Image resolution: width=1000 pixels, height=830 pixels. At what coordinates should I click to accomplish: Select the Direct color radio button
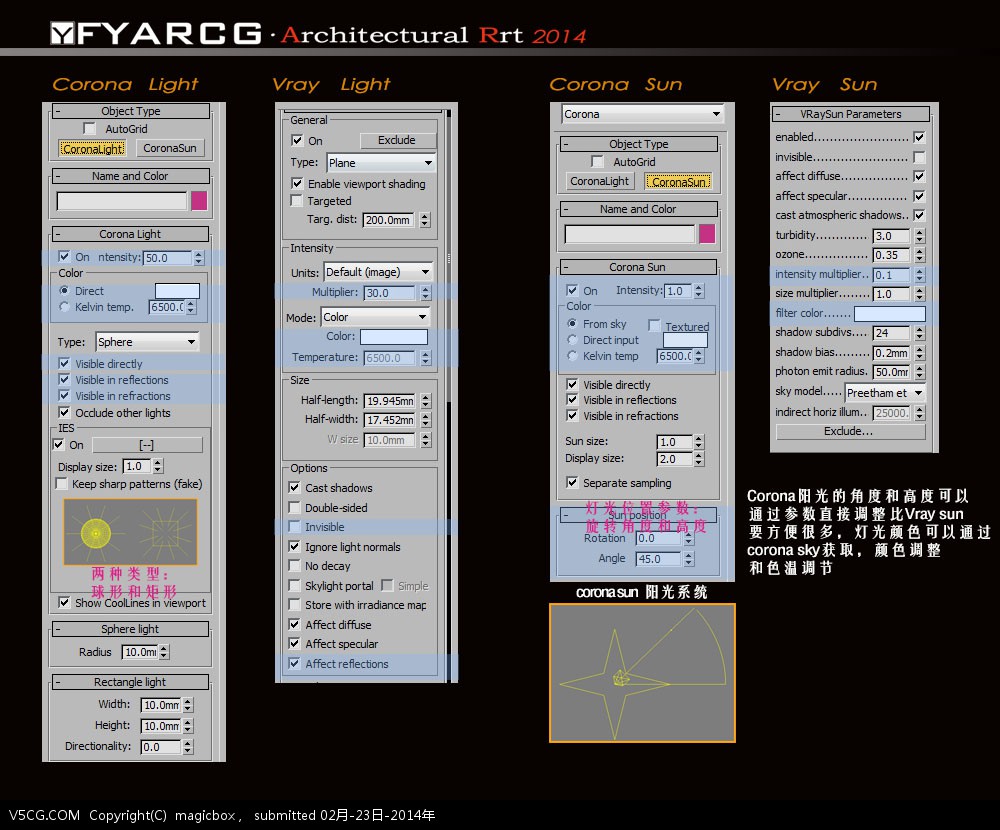tap(64, 290)
